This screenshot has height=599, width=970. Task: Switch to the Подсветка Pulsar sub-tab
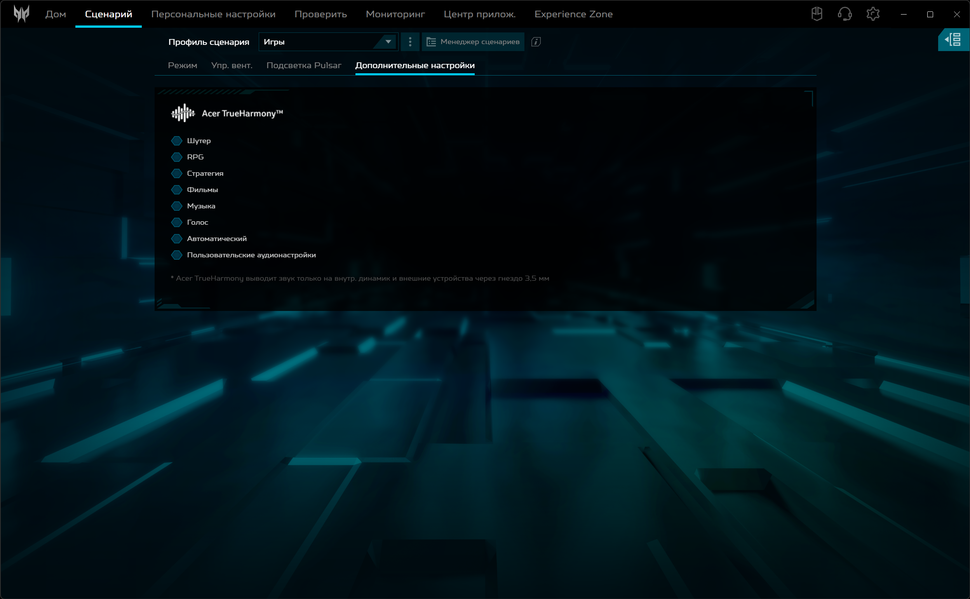(x=304, y=65)
